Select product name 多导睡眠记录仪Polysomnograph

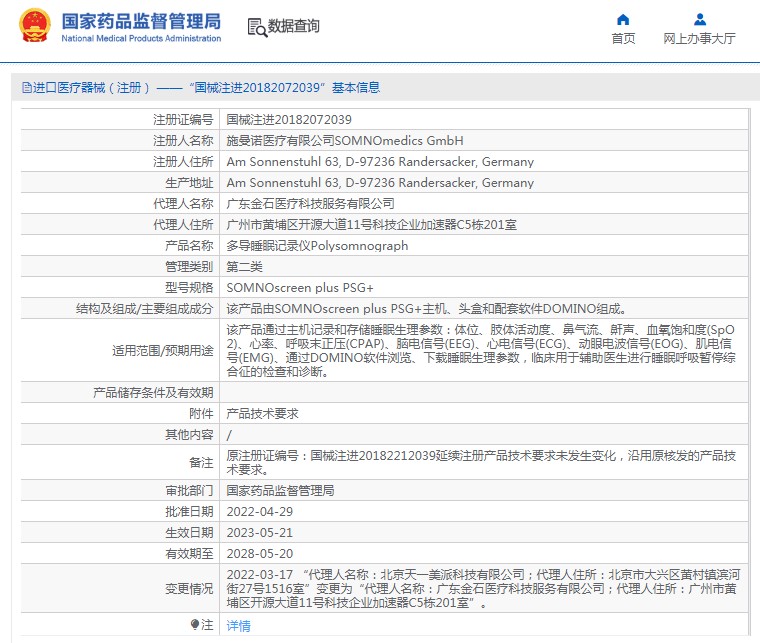point(317,246)
